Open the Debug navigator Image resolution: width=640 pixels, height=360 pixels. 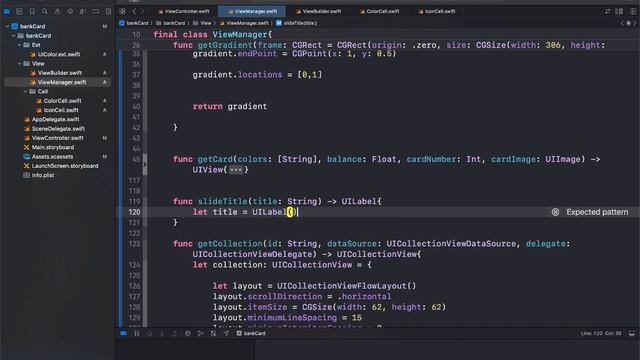coord(82,11)
